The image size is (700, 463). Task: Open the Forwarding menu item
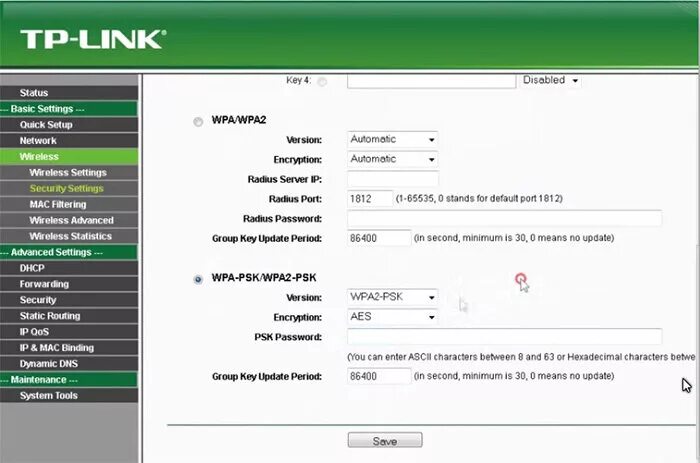[x=69, y=284]
